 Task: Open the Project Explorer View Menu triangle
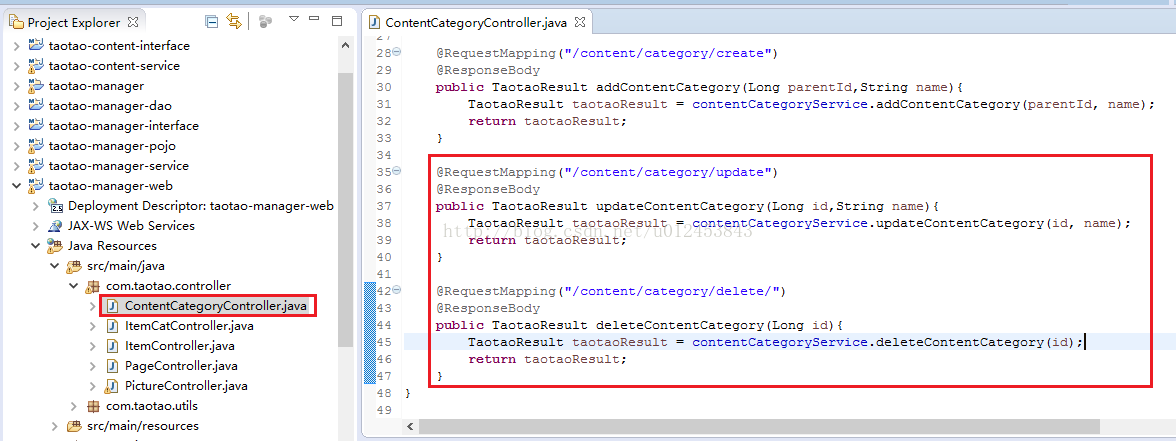click(x=294, y=19)
